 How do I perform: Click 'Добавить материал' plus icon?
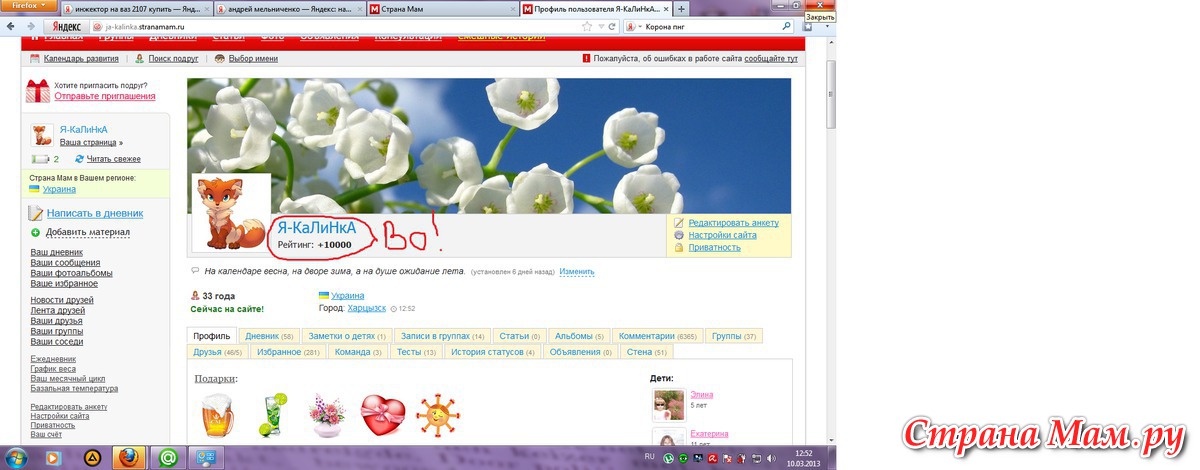36,232
